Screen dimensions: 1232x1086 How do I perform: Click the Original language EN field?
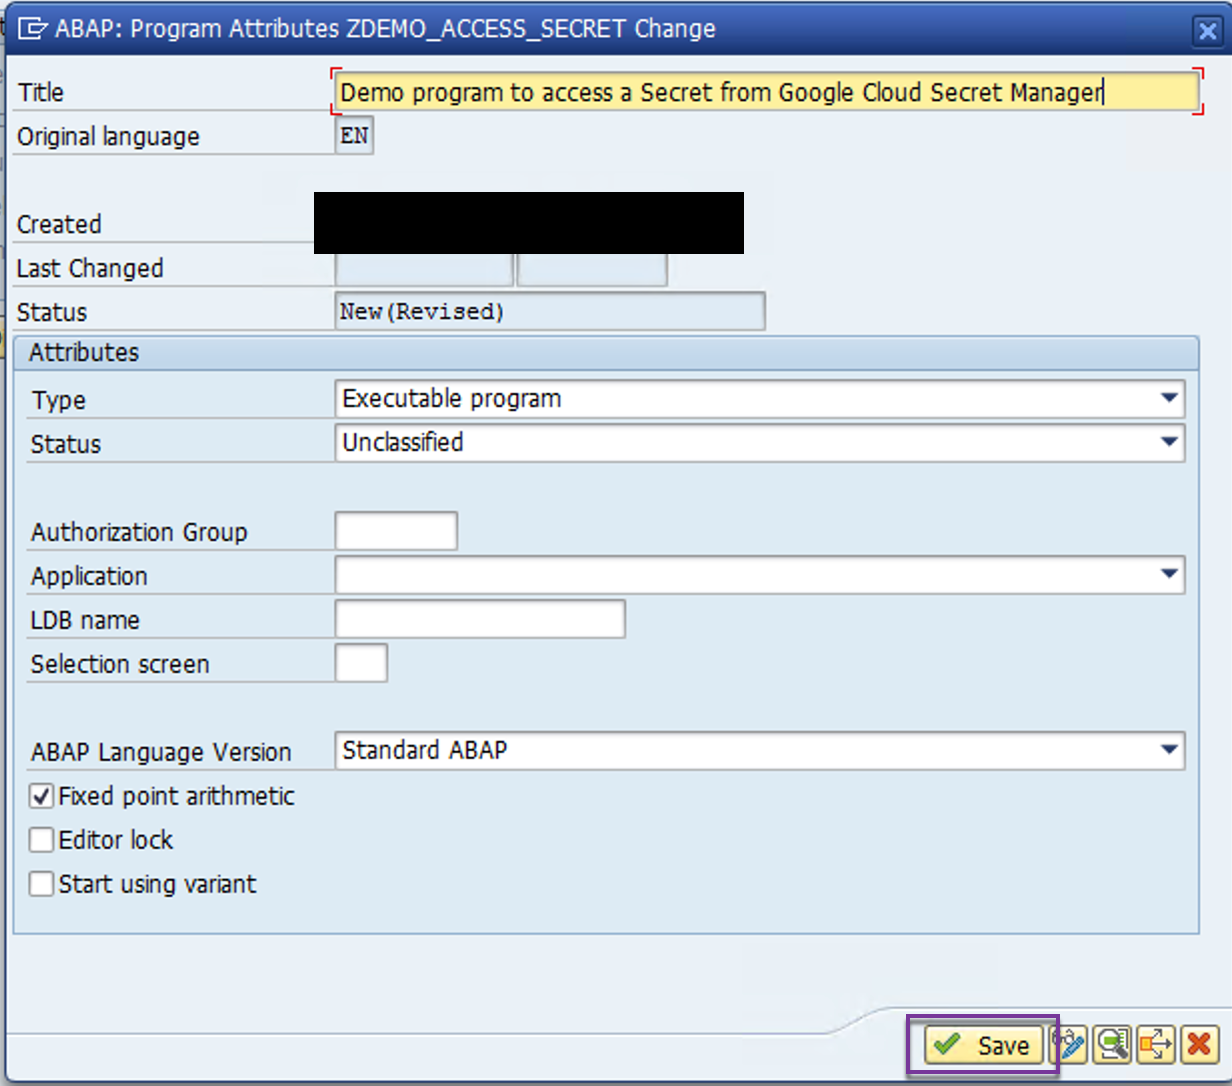coord(354,137)
